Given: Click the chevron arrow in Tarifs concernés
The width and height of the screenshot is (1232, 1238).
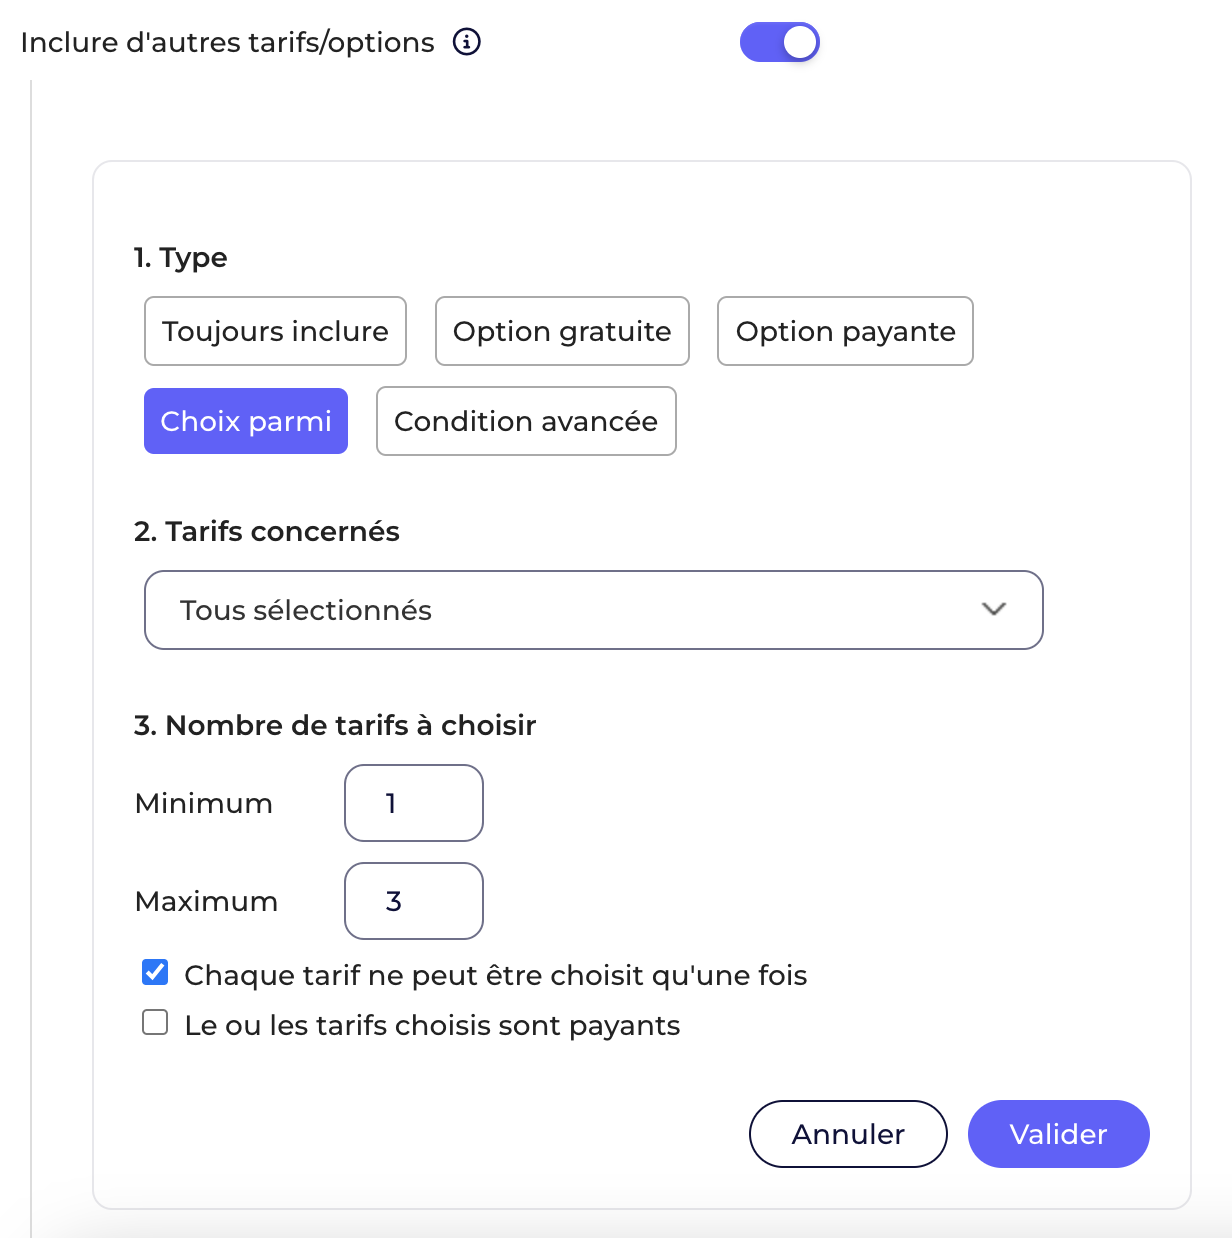Looking at the screenshot, I should pos(993,609).
